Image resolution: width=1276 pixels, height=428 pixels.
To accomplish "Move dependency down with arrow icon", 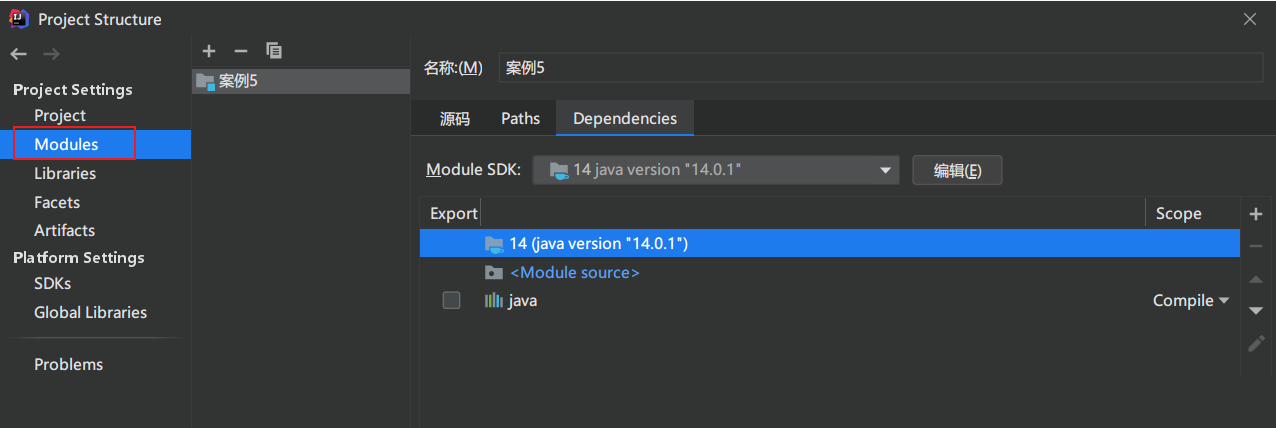I will point(1256,311).
